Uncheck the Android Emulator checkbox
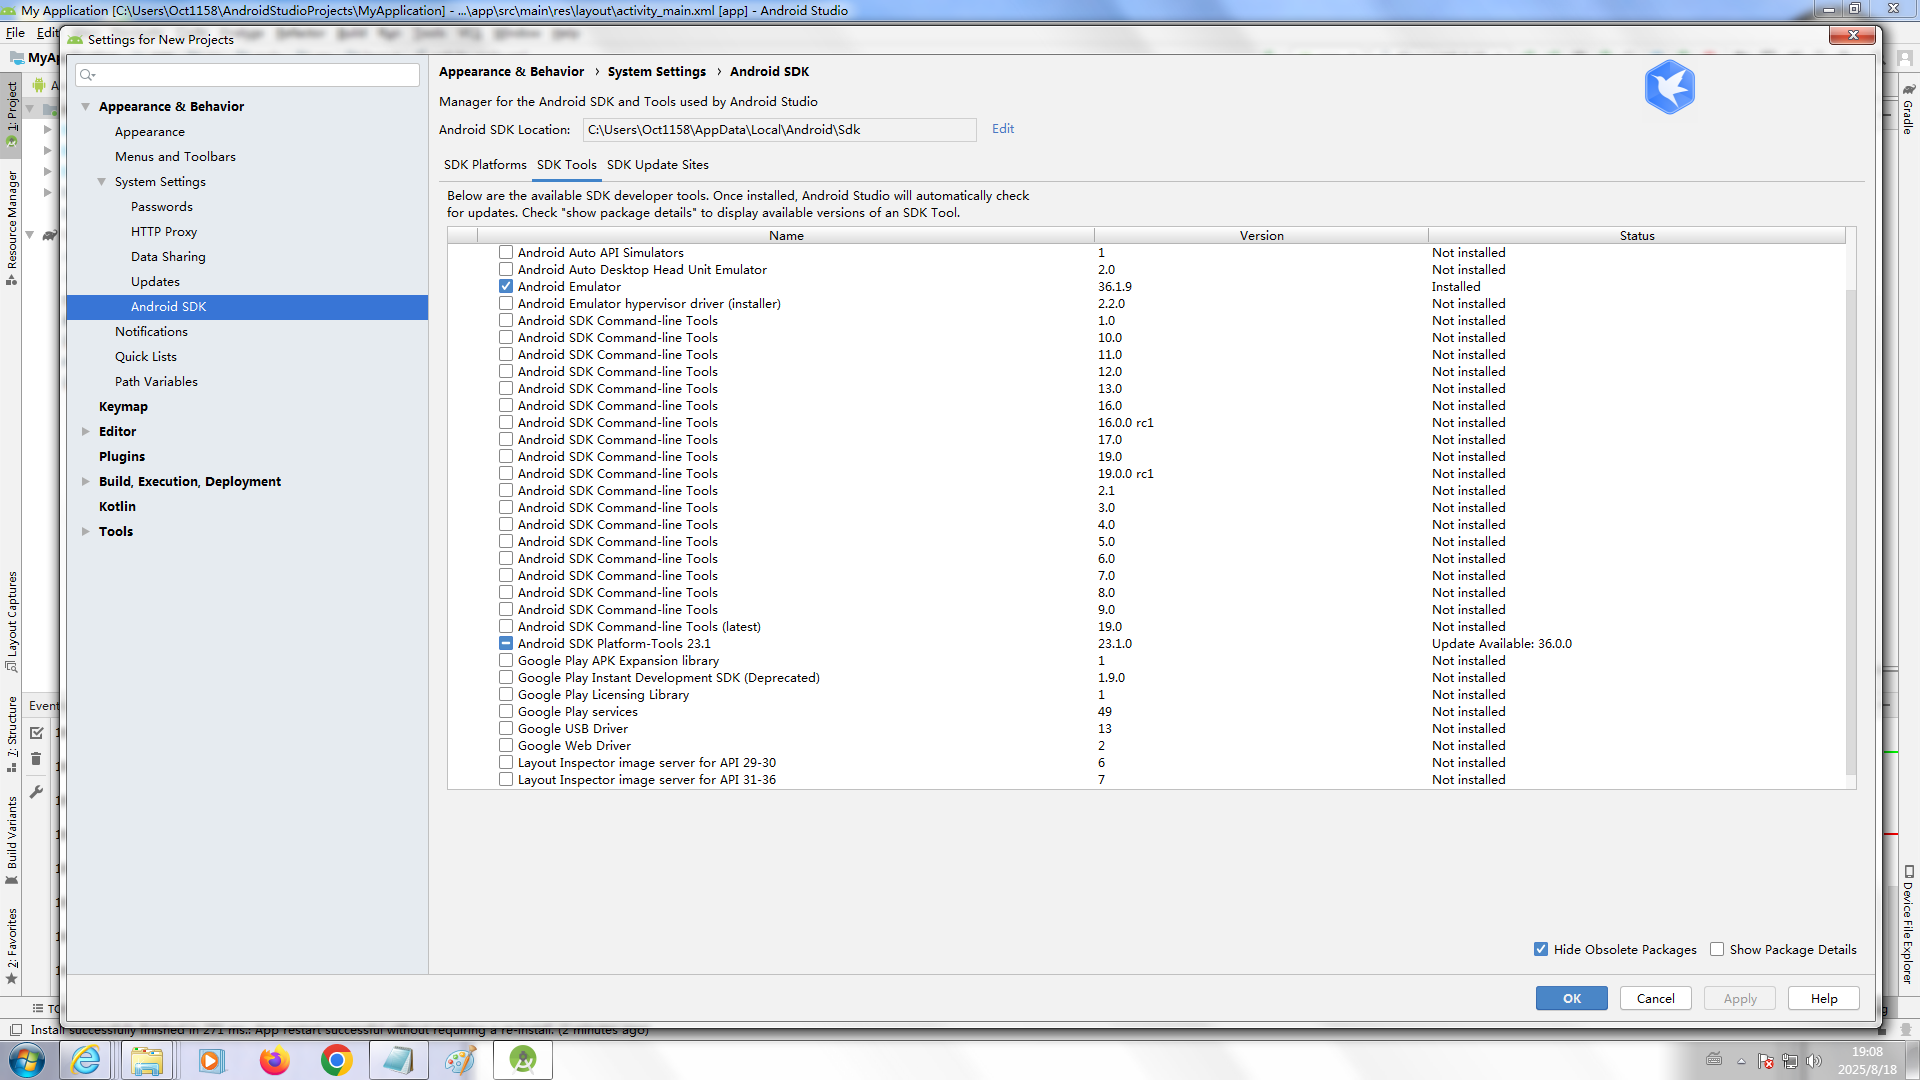The width and height of the screenshot is (1920, 1080). click(x=506, y=286)
